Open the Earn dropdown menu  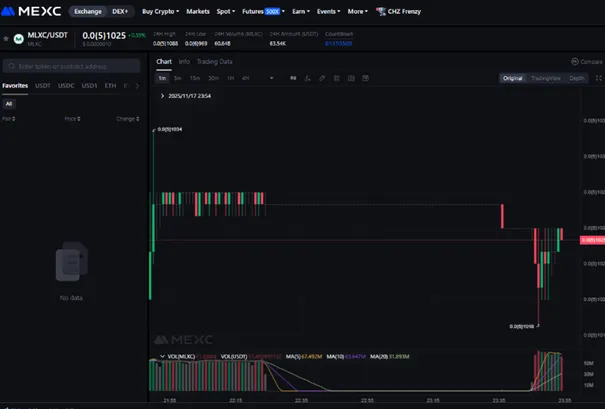pyautogui.click(x=301, y=12)
